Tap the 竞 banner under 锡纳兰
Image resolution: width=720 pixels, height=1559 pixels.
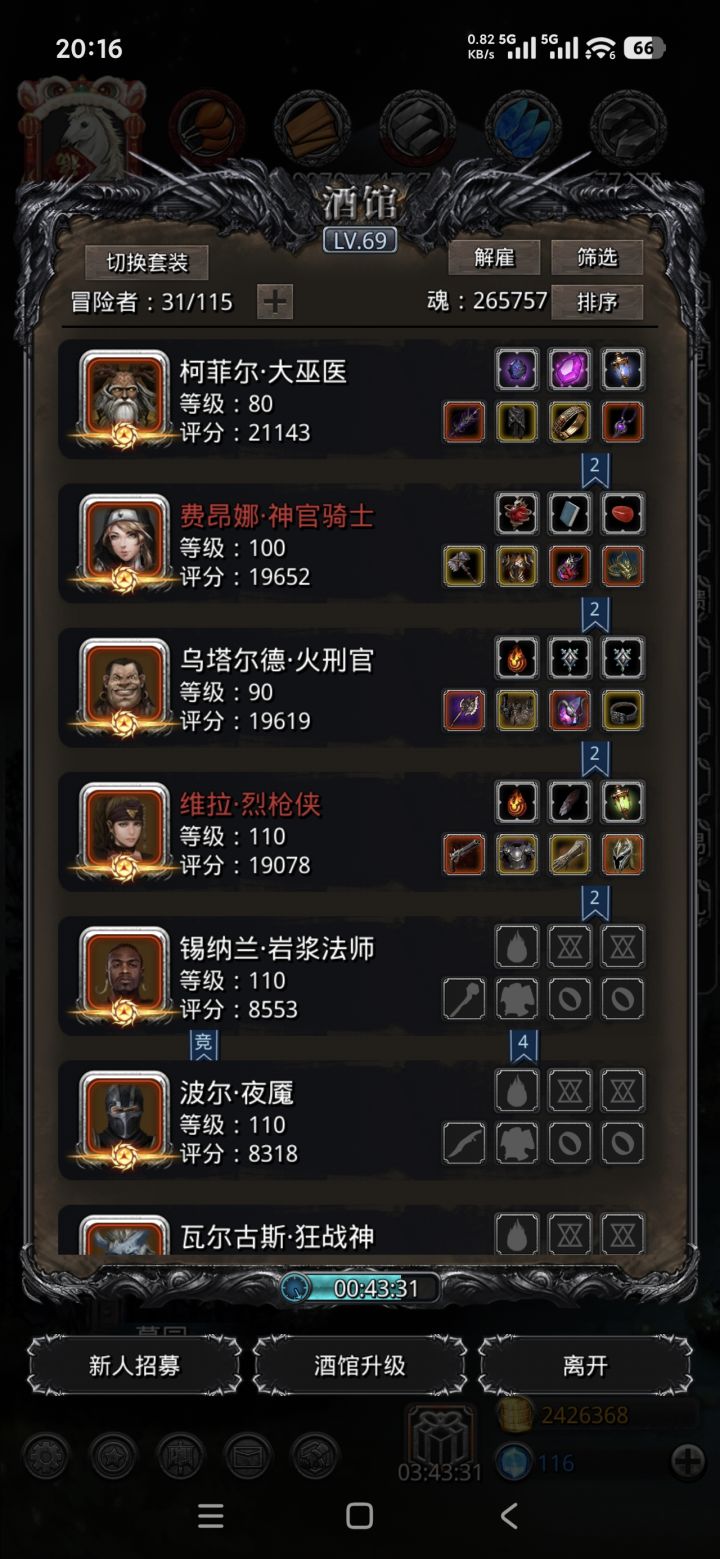pyautogui.click(x=203, y=1044)
